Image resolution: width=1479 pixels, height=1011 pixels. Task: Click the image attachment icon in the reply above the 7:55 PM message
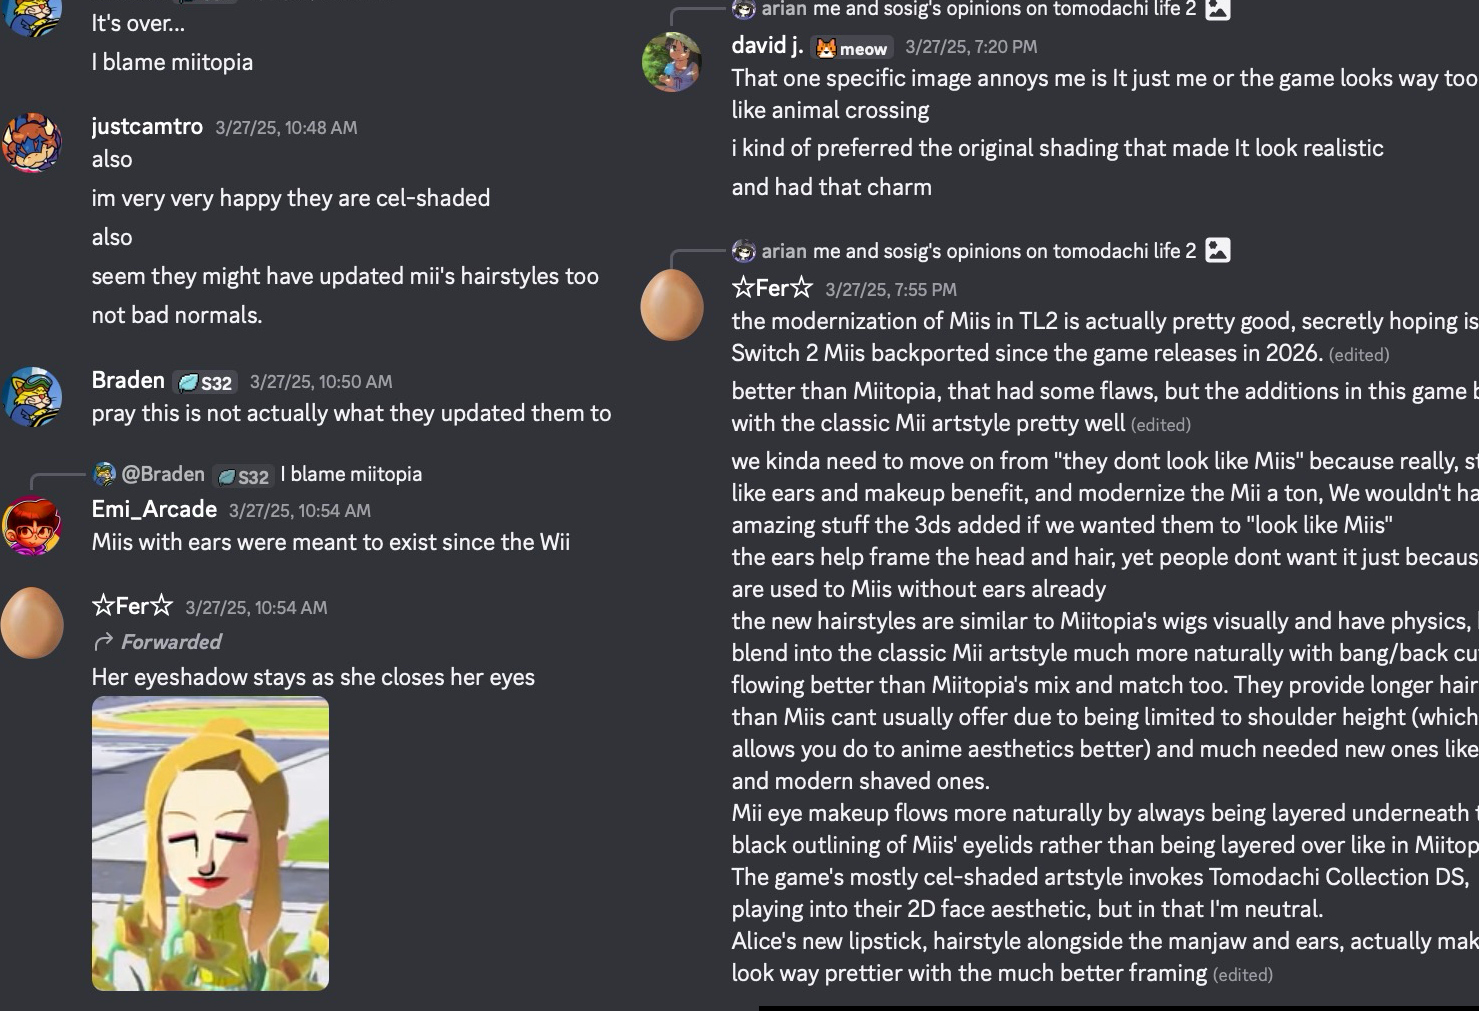tap(1217, 250)
